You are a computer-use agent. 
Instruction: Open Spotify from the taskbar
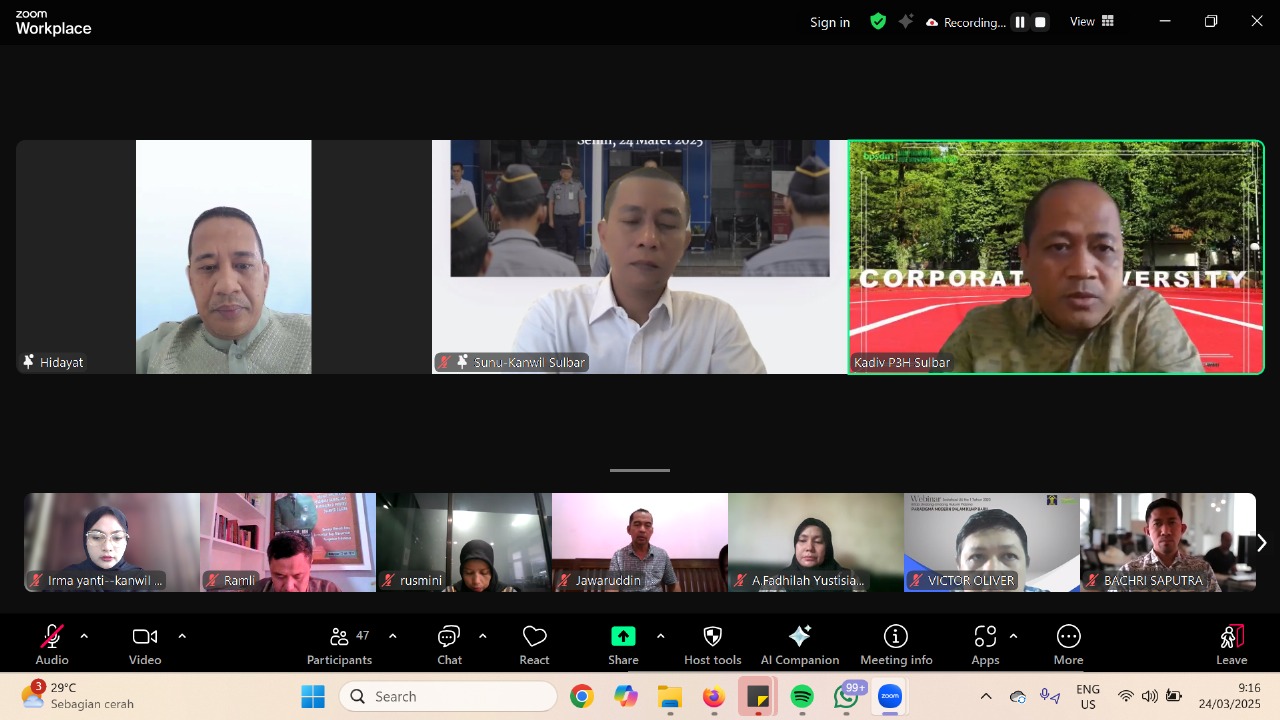point(802,697)
